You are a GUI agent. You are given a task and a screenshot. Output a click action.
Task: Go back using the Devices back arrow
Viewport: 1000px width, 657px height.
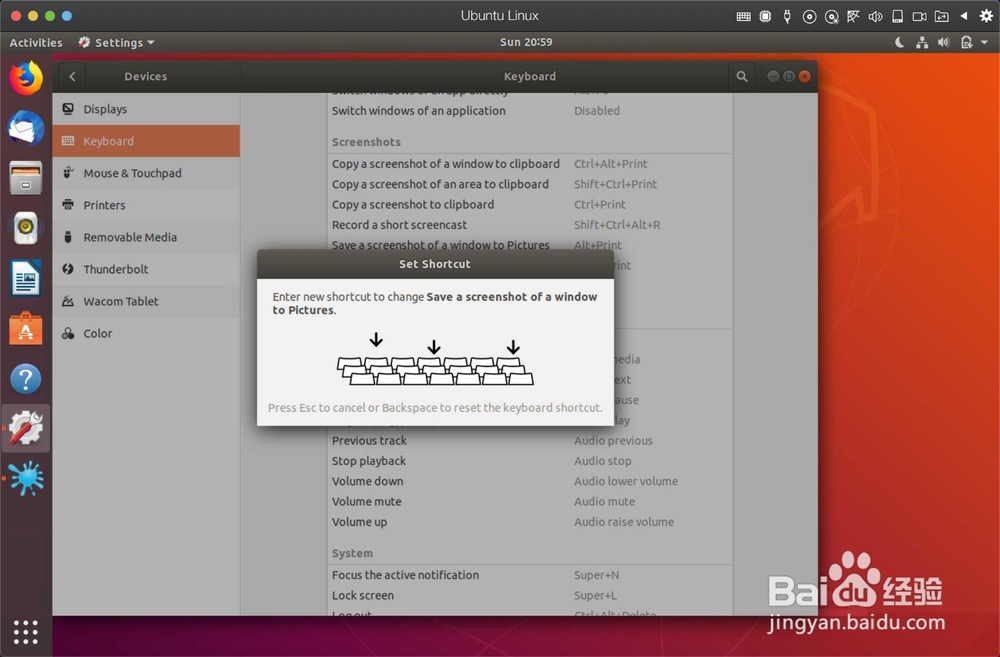click(72, 77)
